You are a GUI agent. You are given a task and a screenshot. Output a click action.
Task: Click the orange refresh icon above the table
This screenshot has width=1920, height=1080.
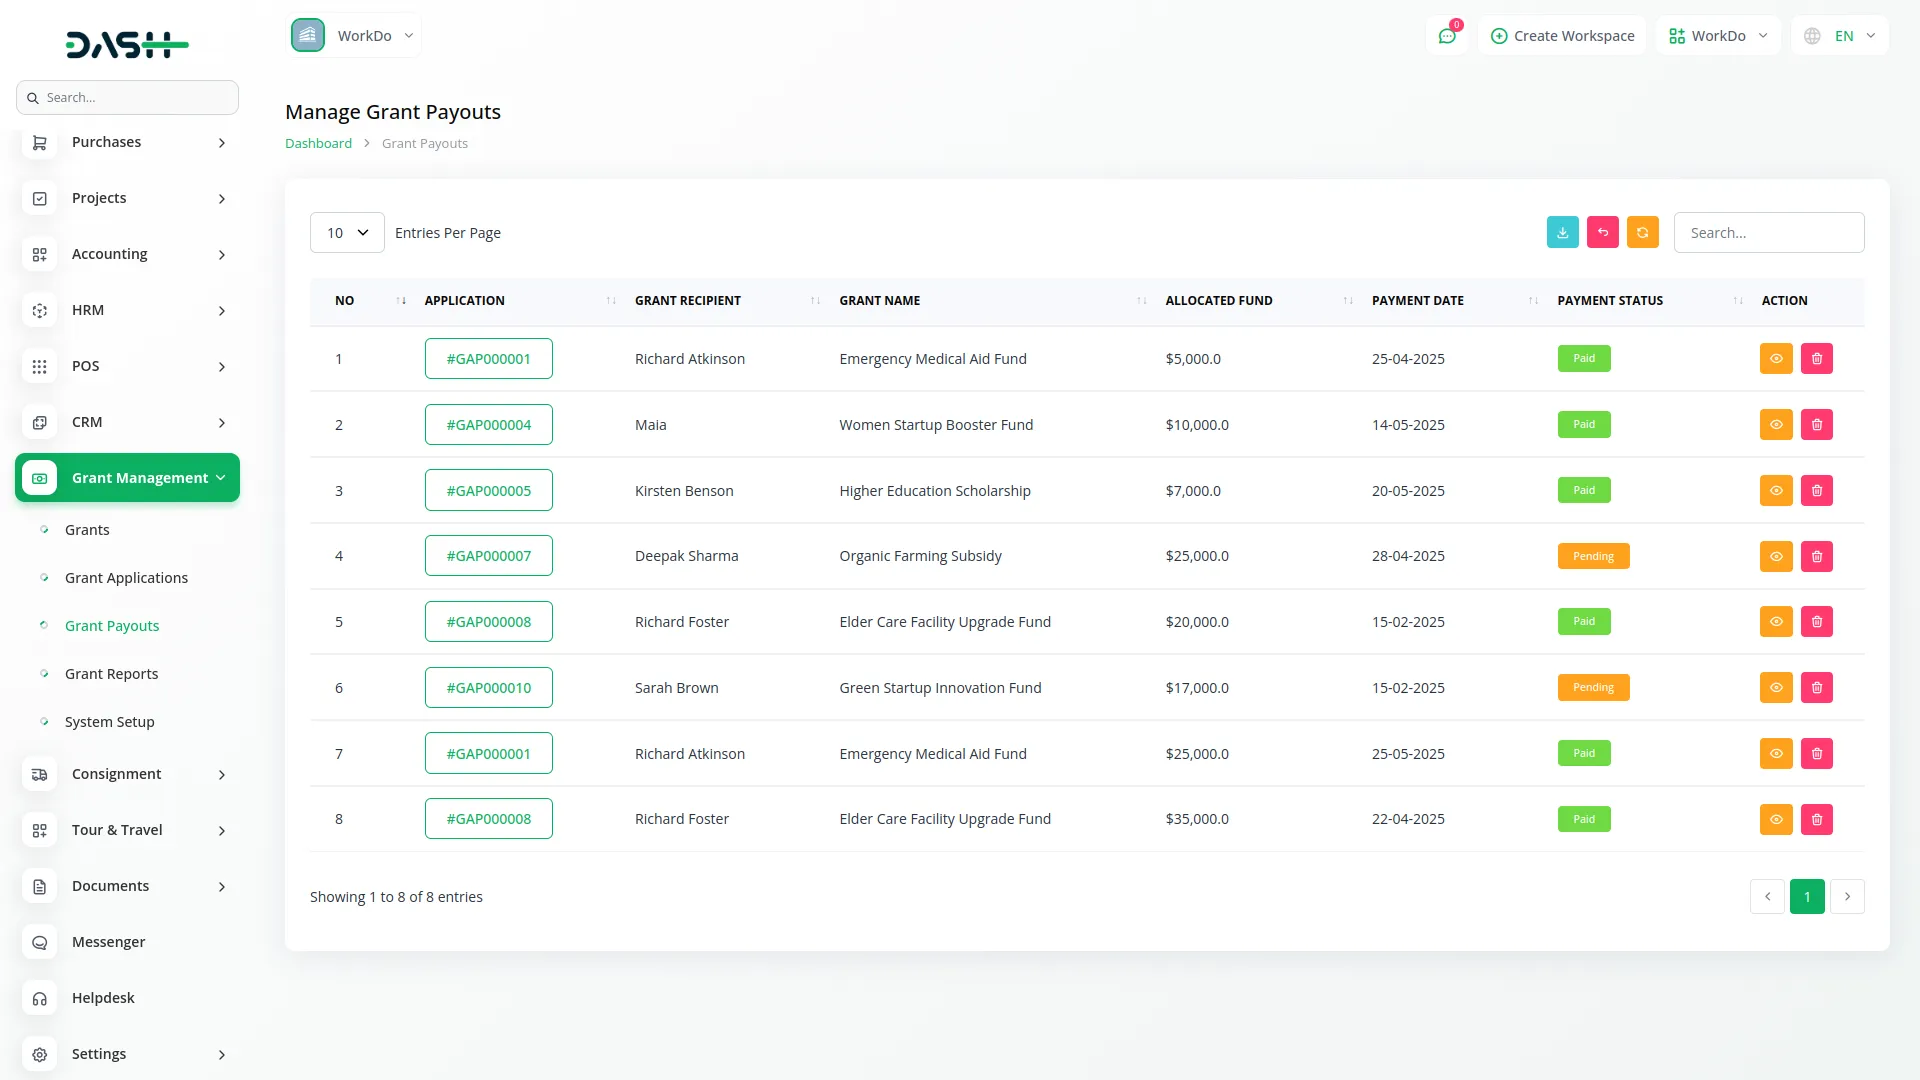pyautogui.click(x=1642, y=232)
